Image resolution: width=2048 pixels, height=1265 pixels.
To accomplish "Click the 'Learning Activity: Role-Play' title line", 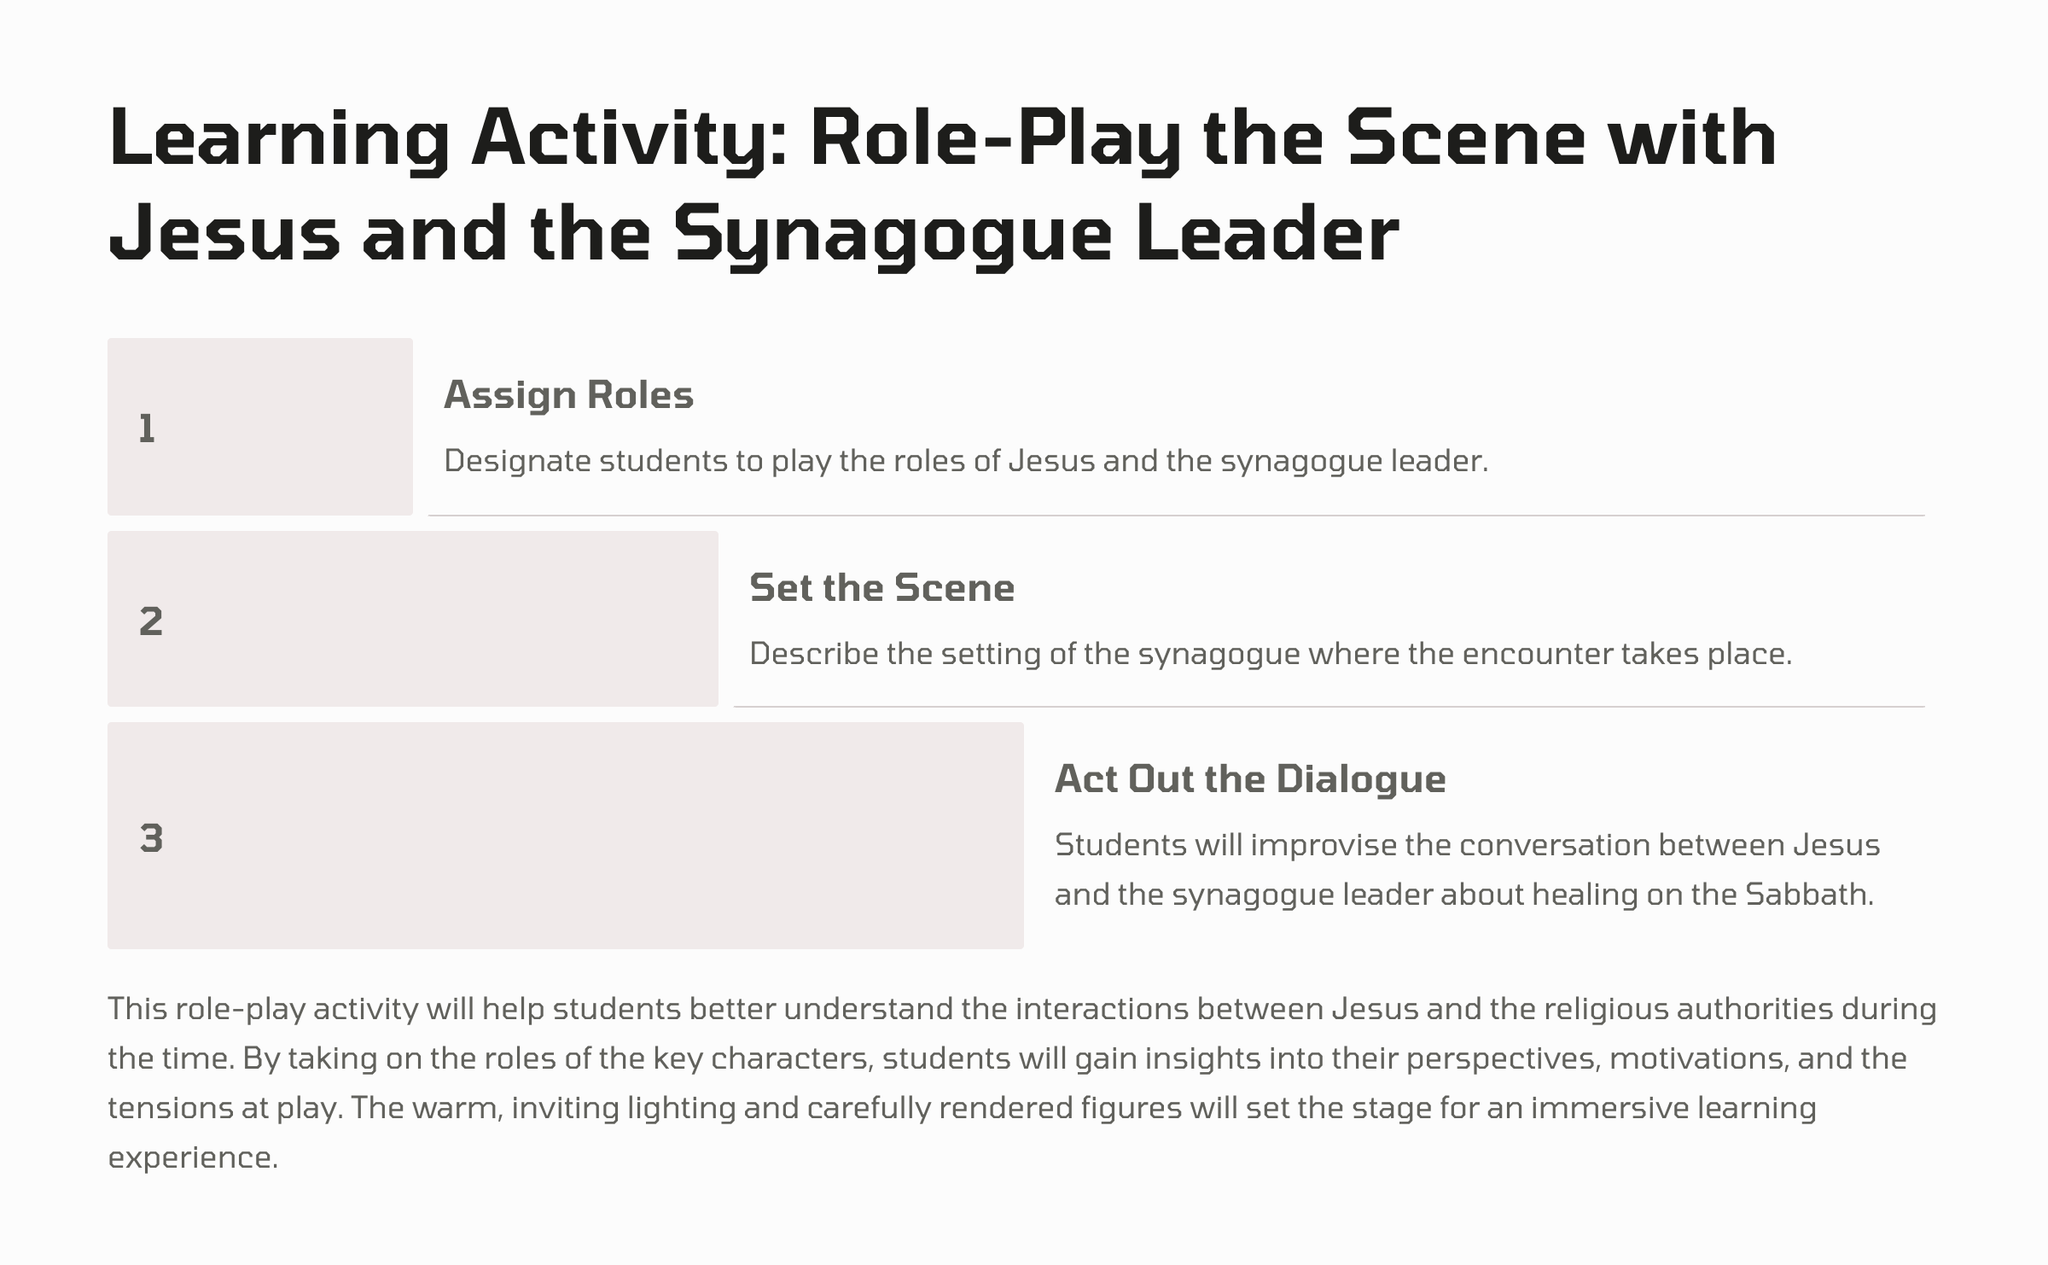I will coord(940,139).
